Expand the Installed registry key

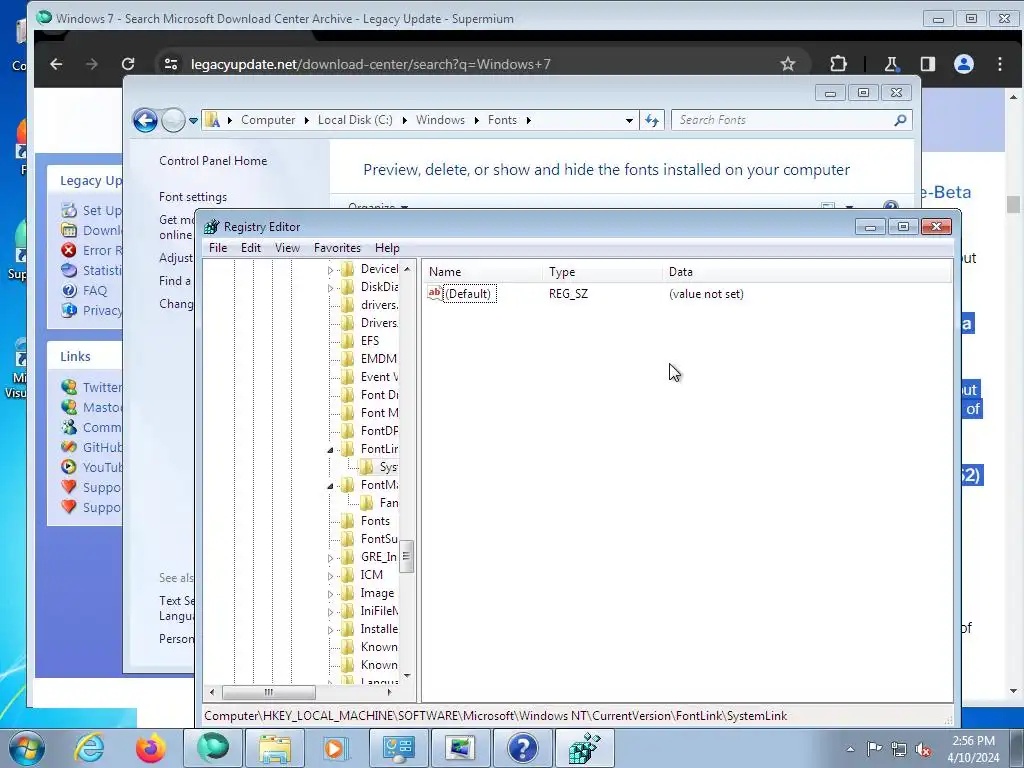coord(330,630)
